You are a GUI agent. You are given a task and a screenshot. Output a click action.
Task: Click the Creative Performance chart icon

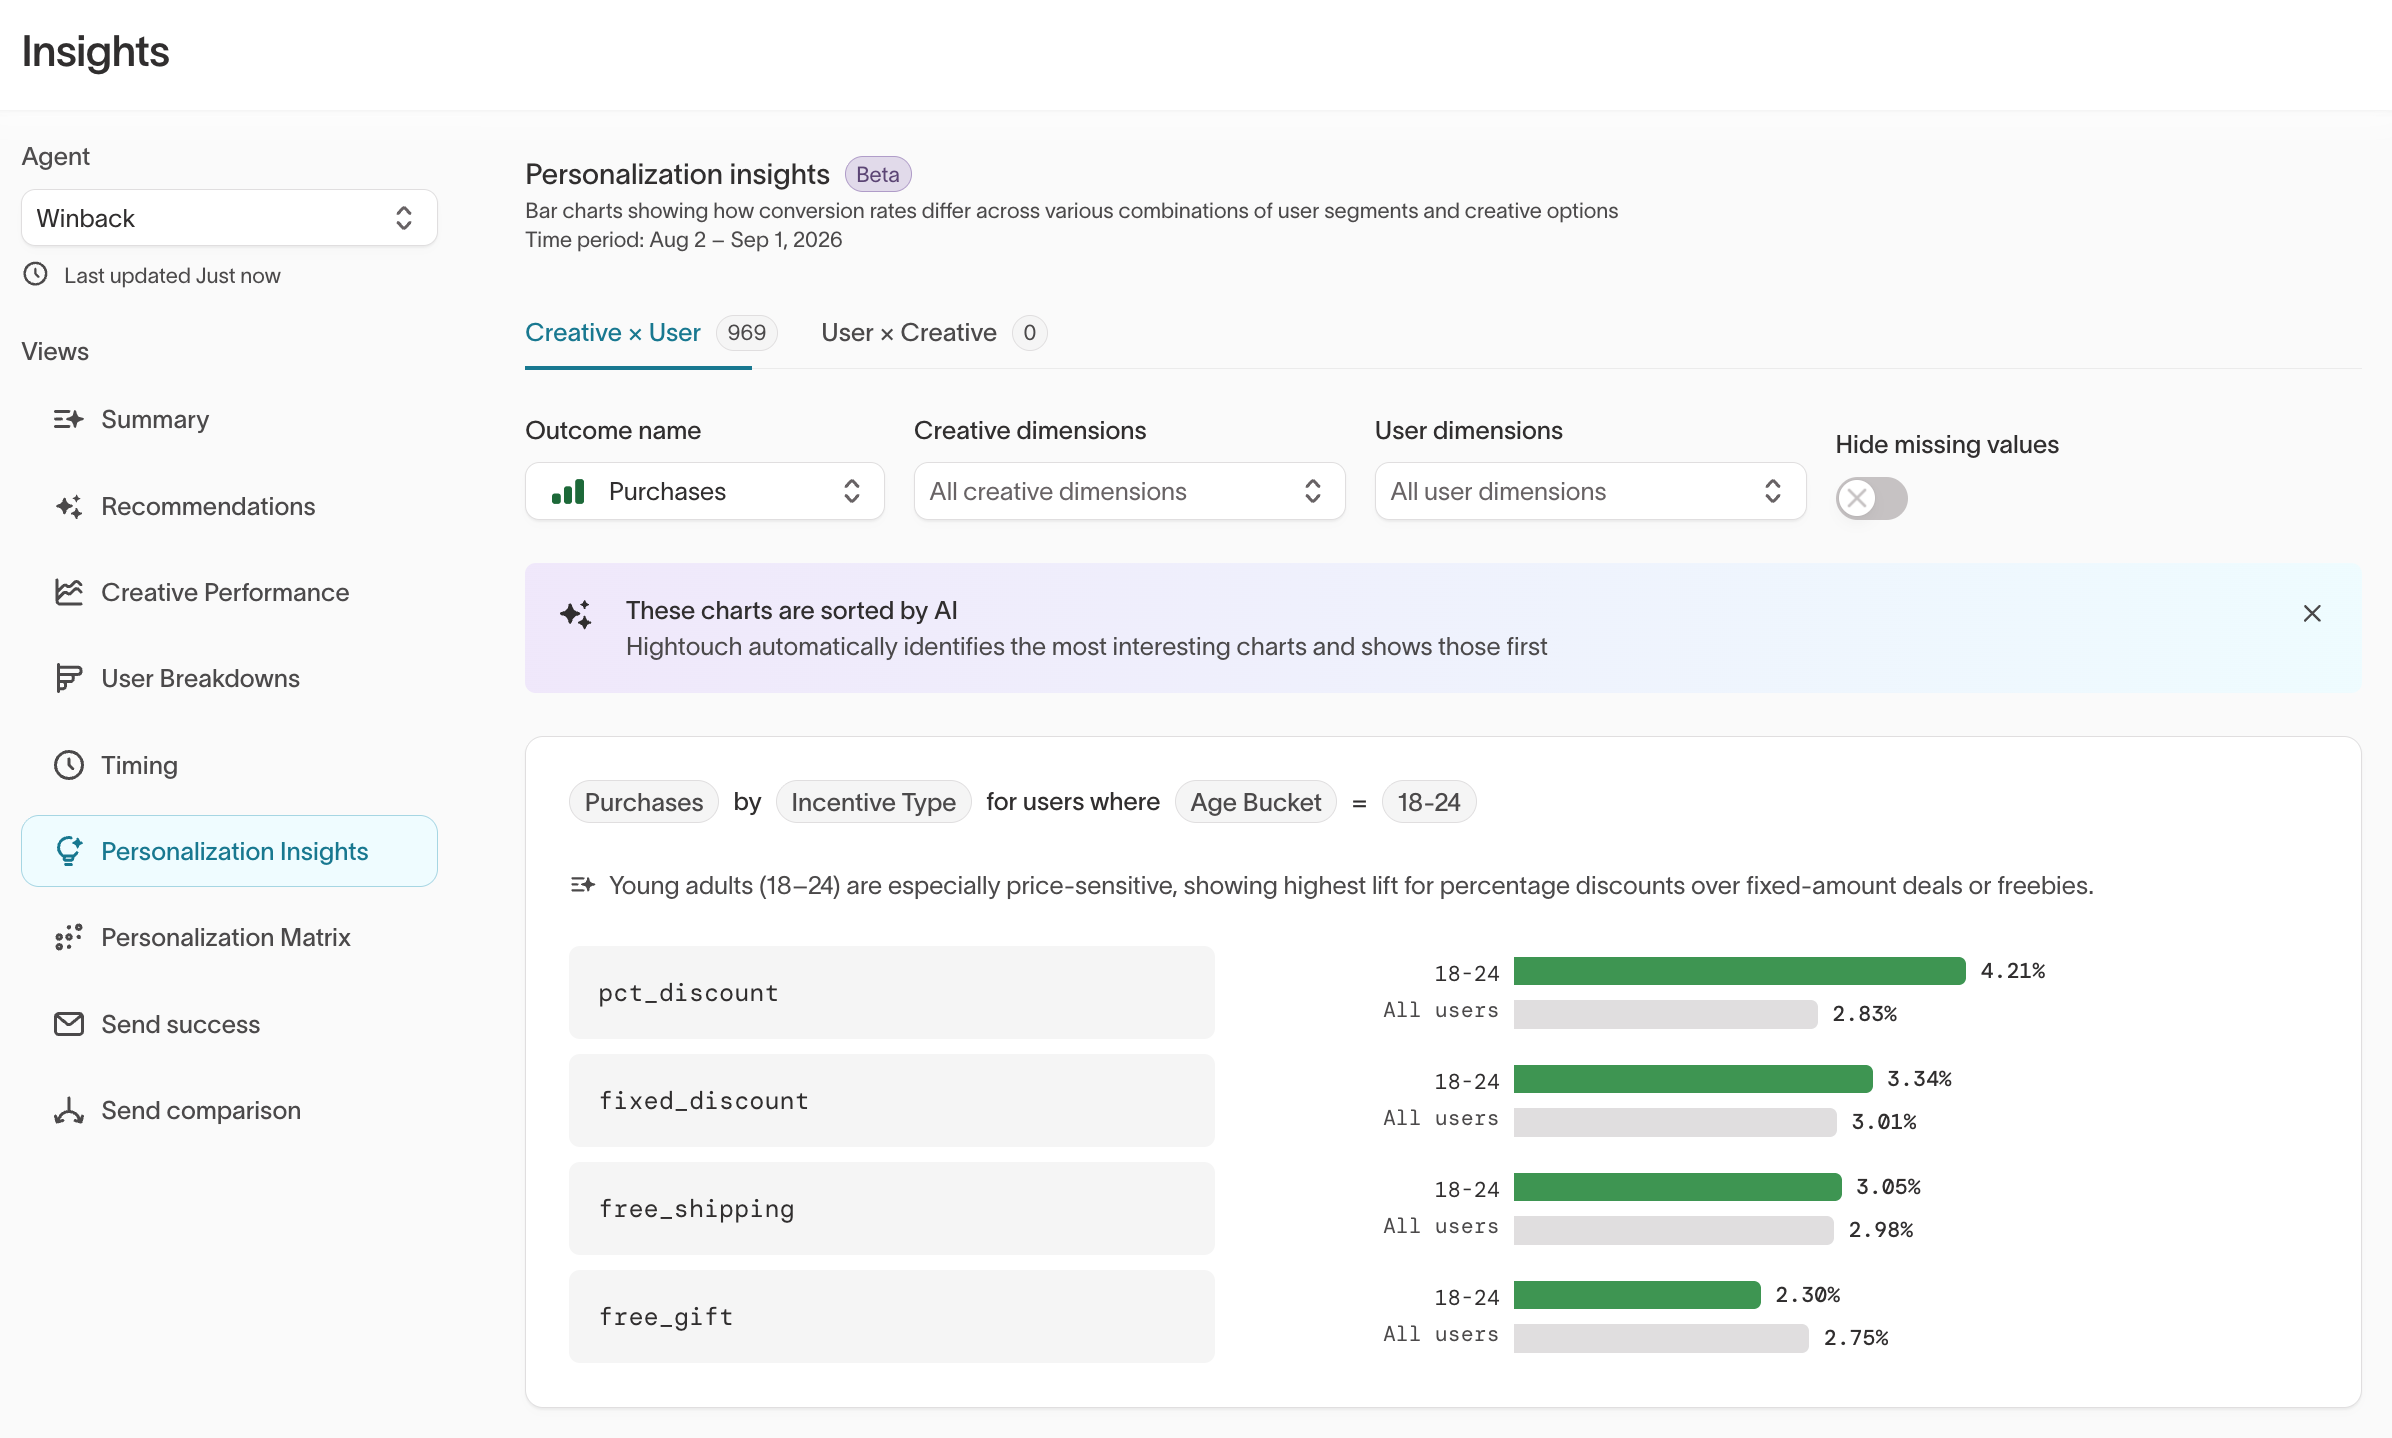click(68, 592)
